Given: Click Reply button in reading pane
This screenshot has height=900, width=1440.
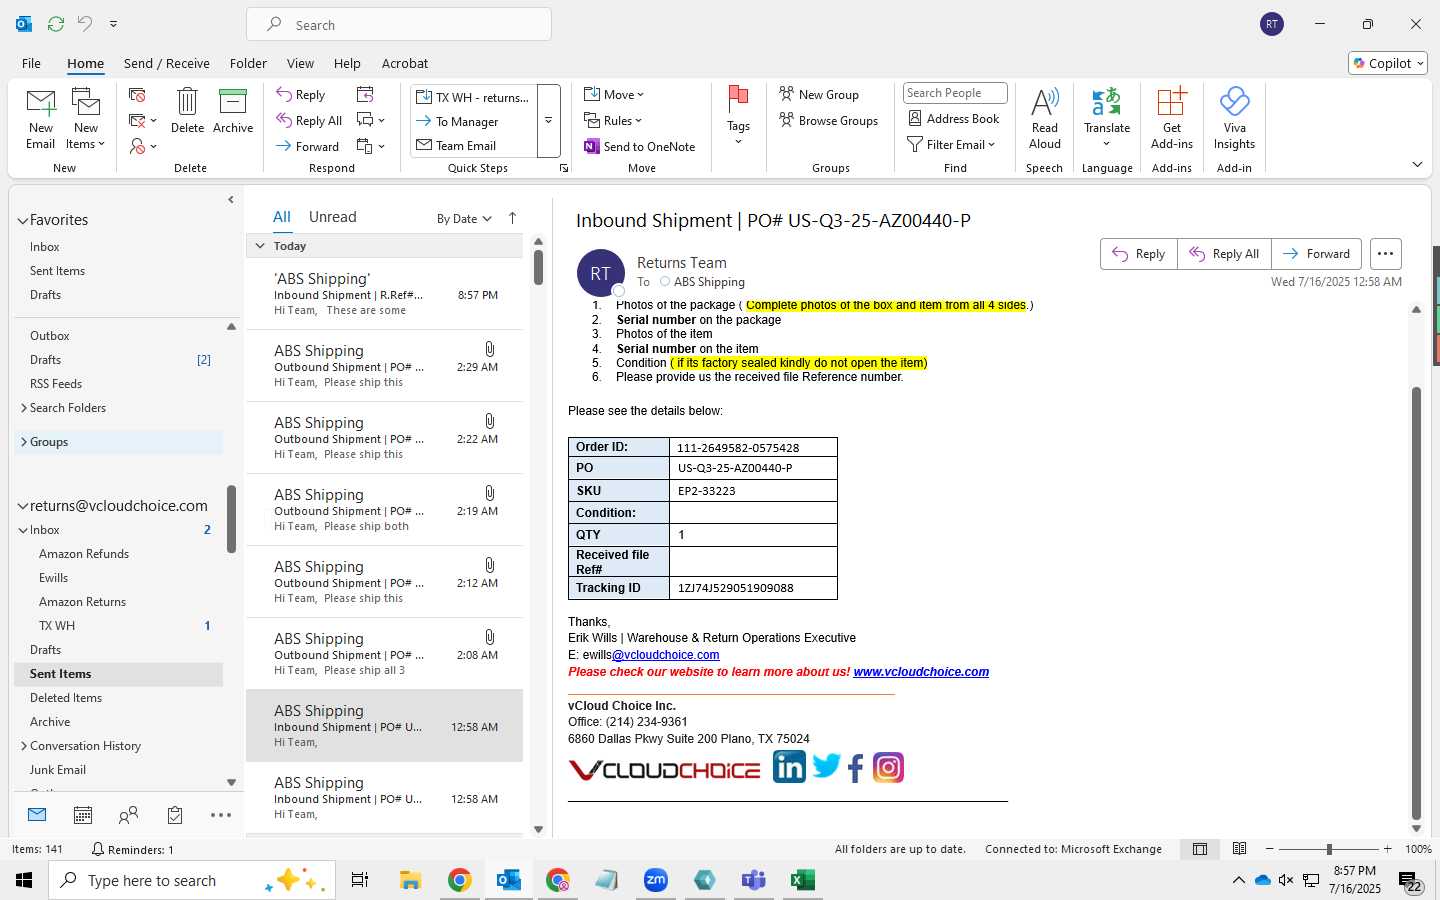Looking at the screenshot, I should click(1139, 254).
